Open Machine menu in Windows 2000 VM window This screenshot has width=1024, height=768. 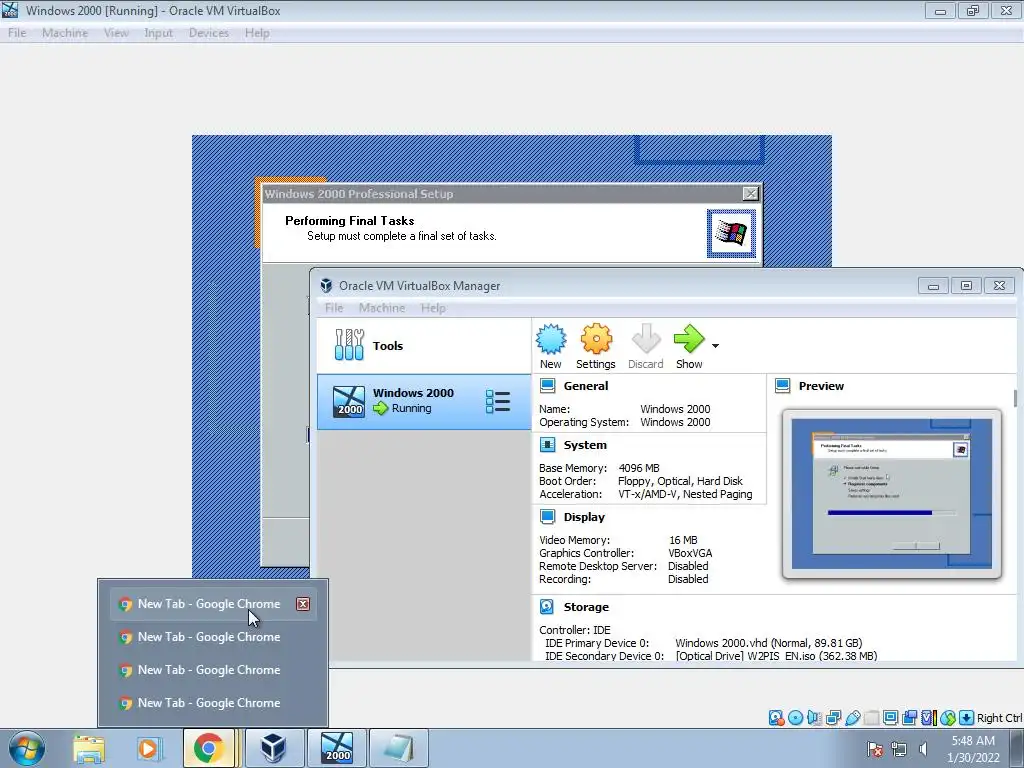pyautogui.click(x=65, y=33)
